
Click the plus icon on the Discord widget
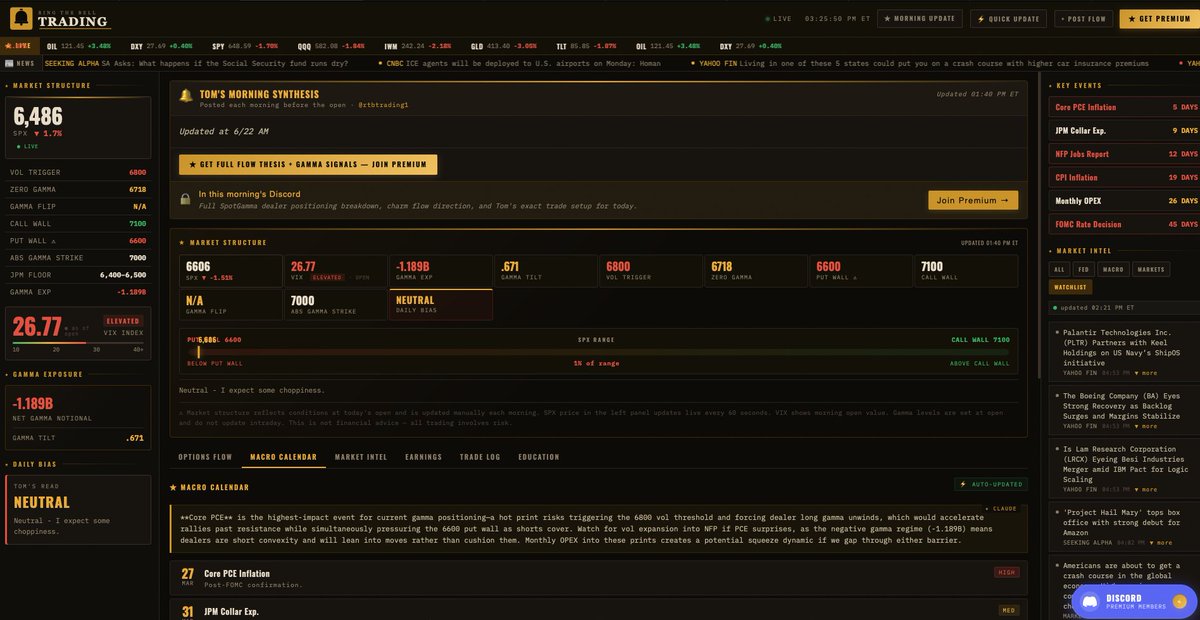click(1179, 602)
